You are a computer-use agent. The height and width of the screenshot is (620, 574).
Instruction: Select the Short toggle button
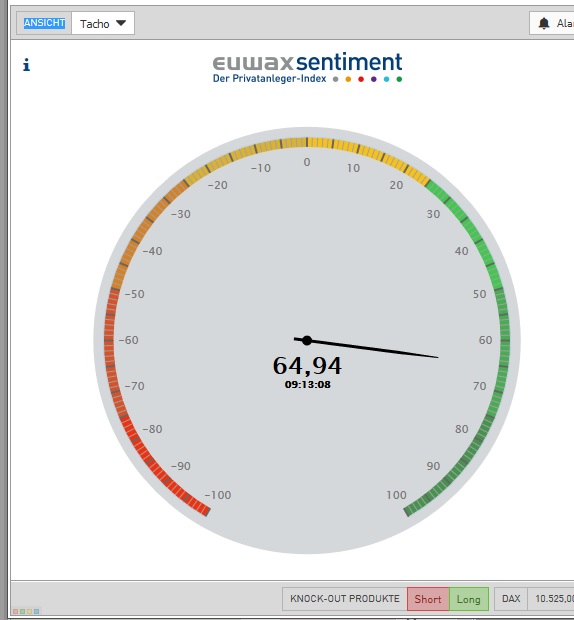click(x=428, y=599)
